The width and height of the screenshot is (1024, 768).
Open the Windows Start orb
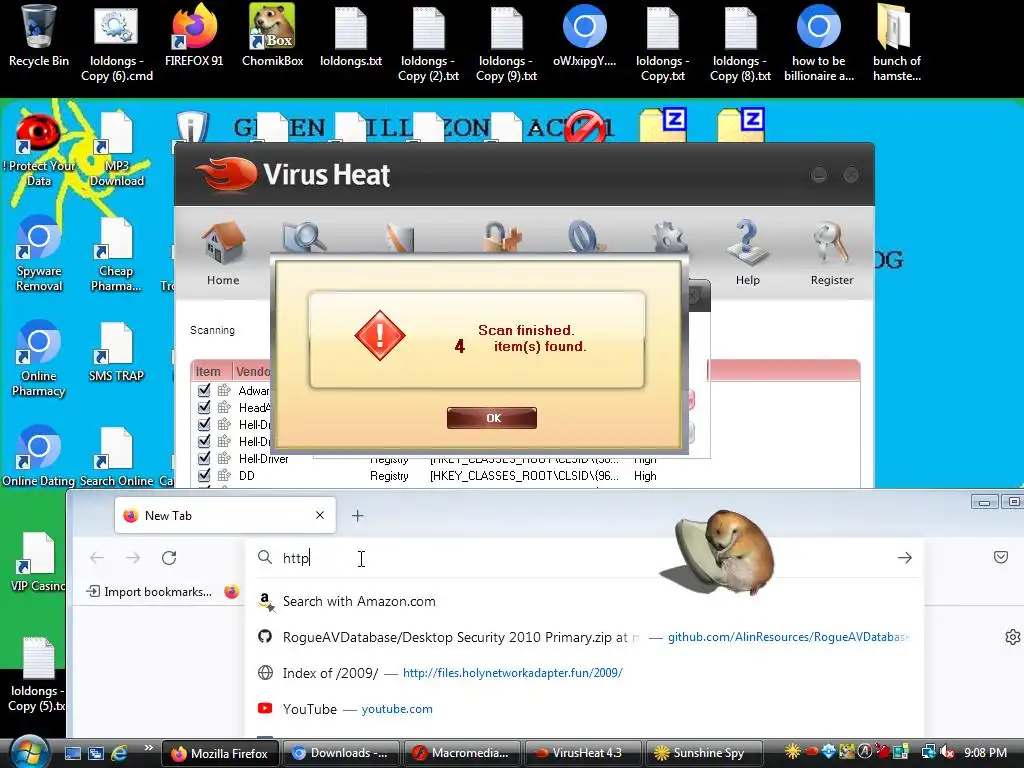pyautogui.click(x=29, y=752)
